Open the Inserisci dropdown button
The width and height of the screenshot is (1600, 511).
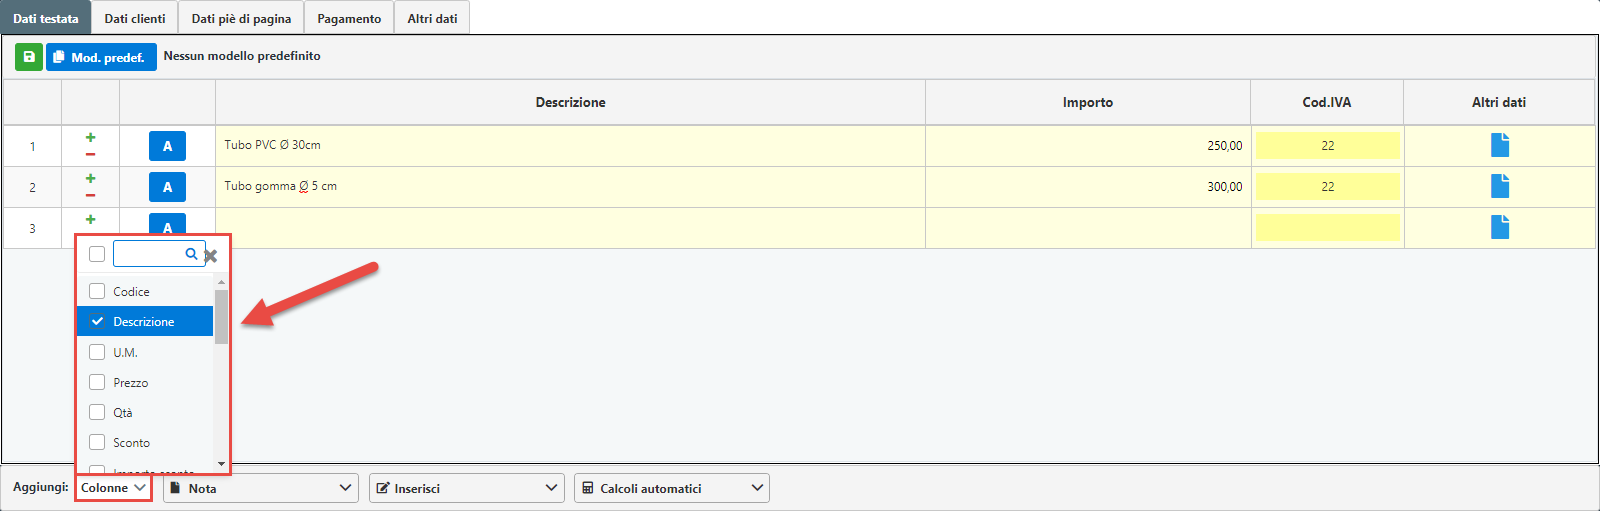click(466, 488)
